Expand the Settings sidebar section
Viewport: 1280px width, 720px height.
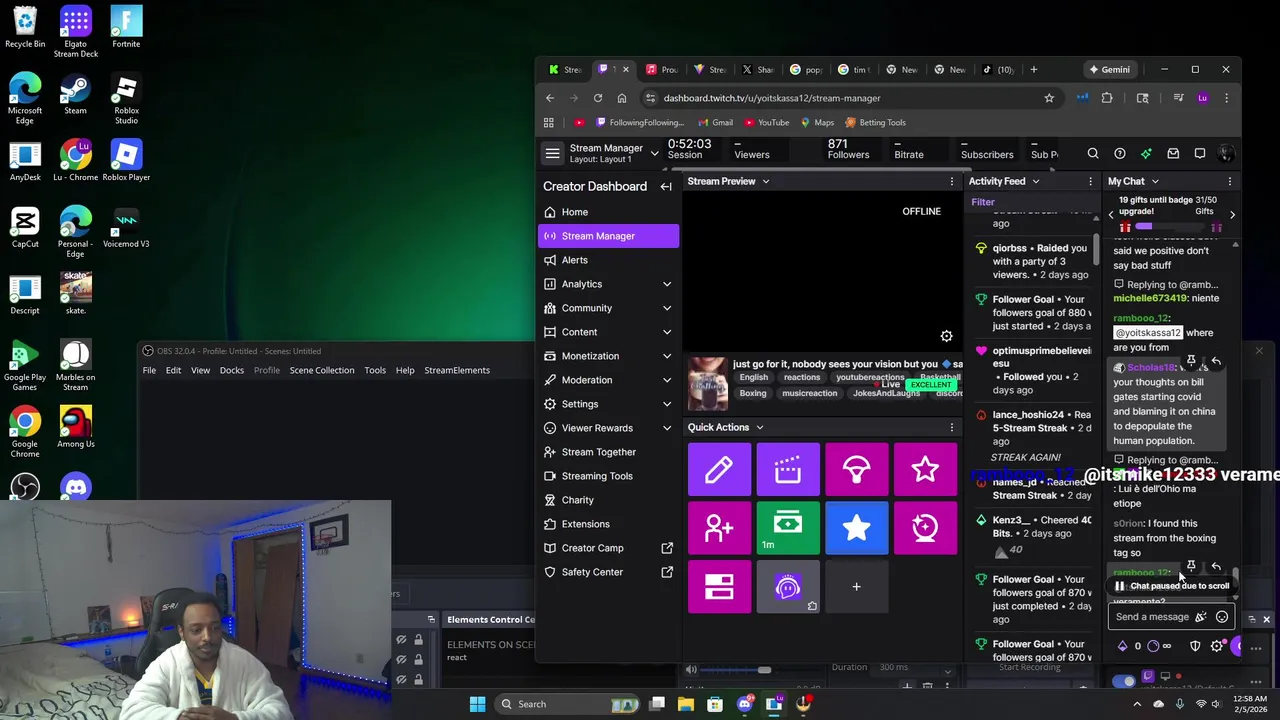pyautogui.click(x=667, y=404)
